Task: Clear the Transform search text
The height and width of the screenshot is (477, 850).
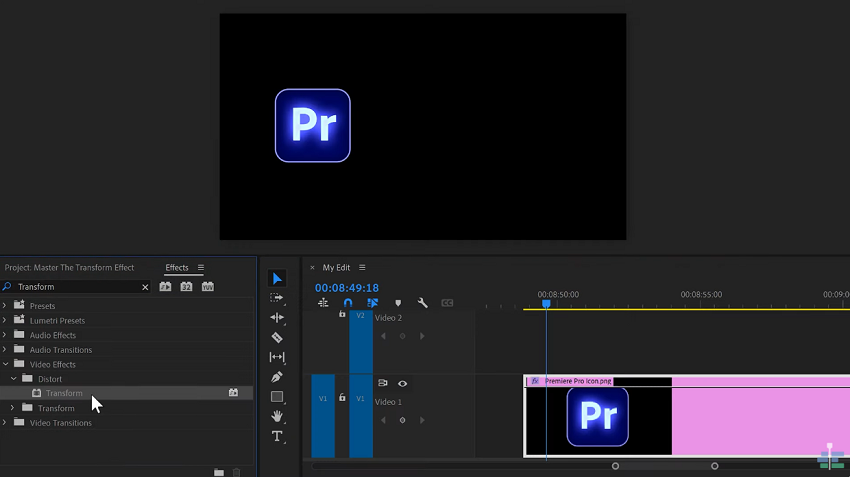Action: [145, 287]
